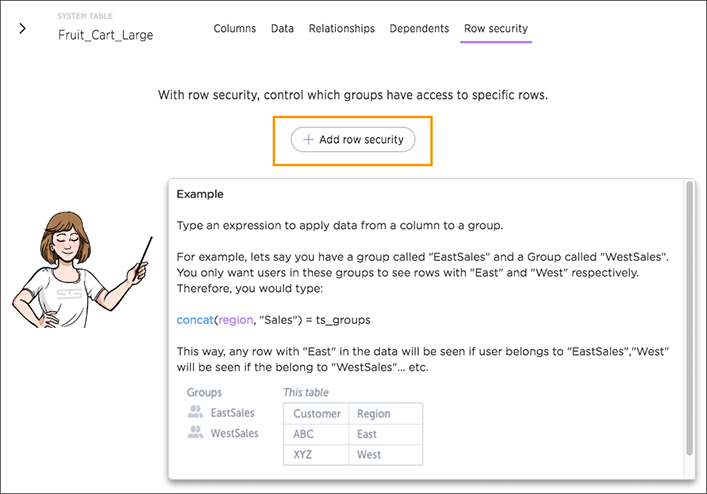The image size is (707, 494).
Task: Click the EastSales group icon
Action: click(195, 412)
